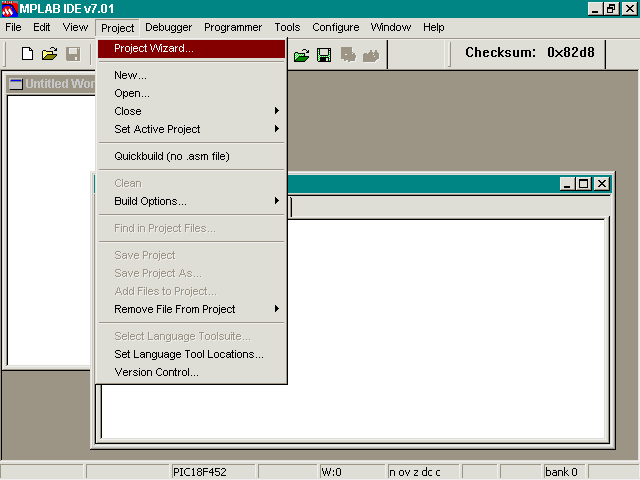Click W:0 in the status bar
Viewport: 640px width, 480px height.
[x=352, y=472]
